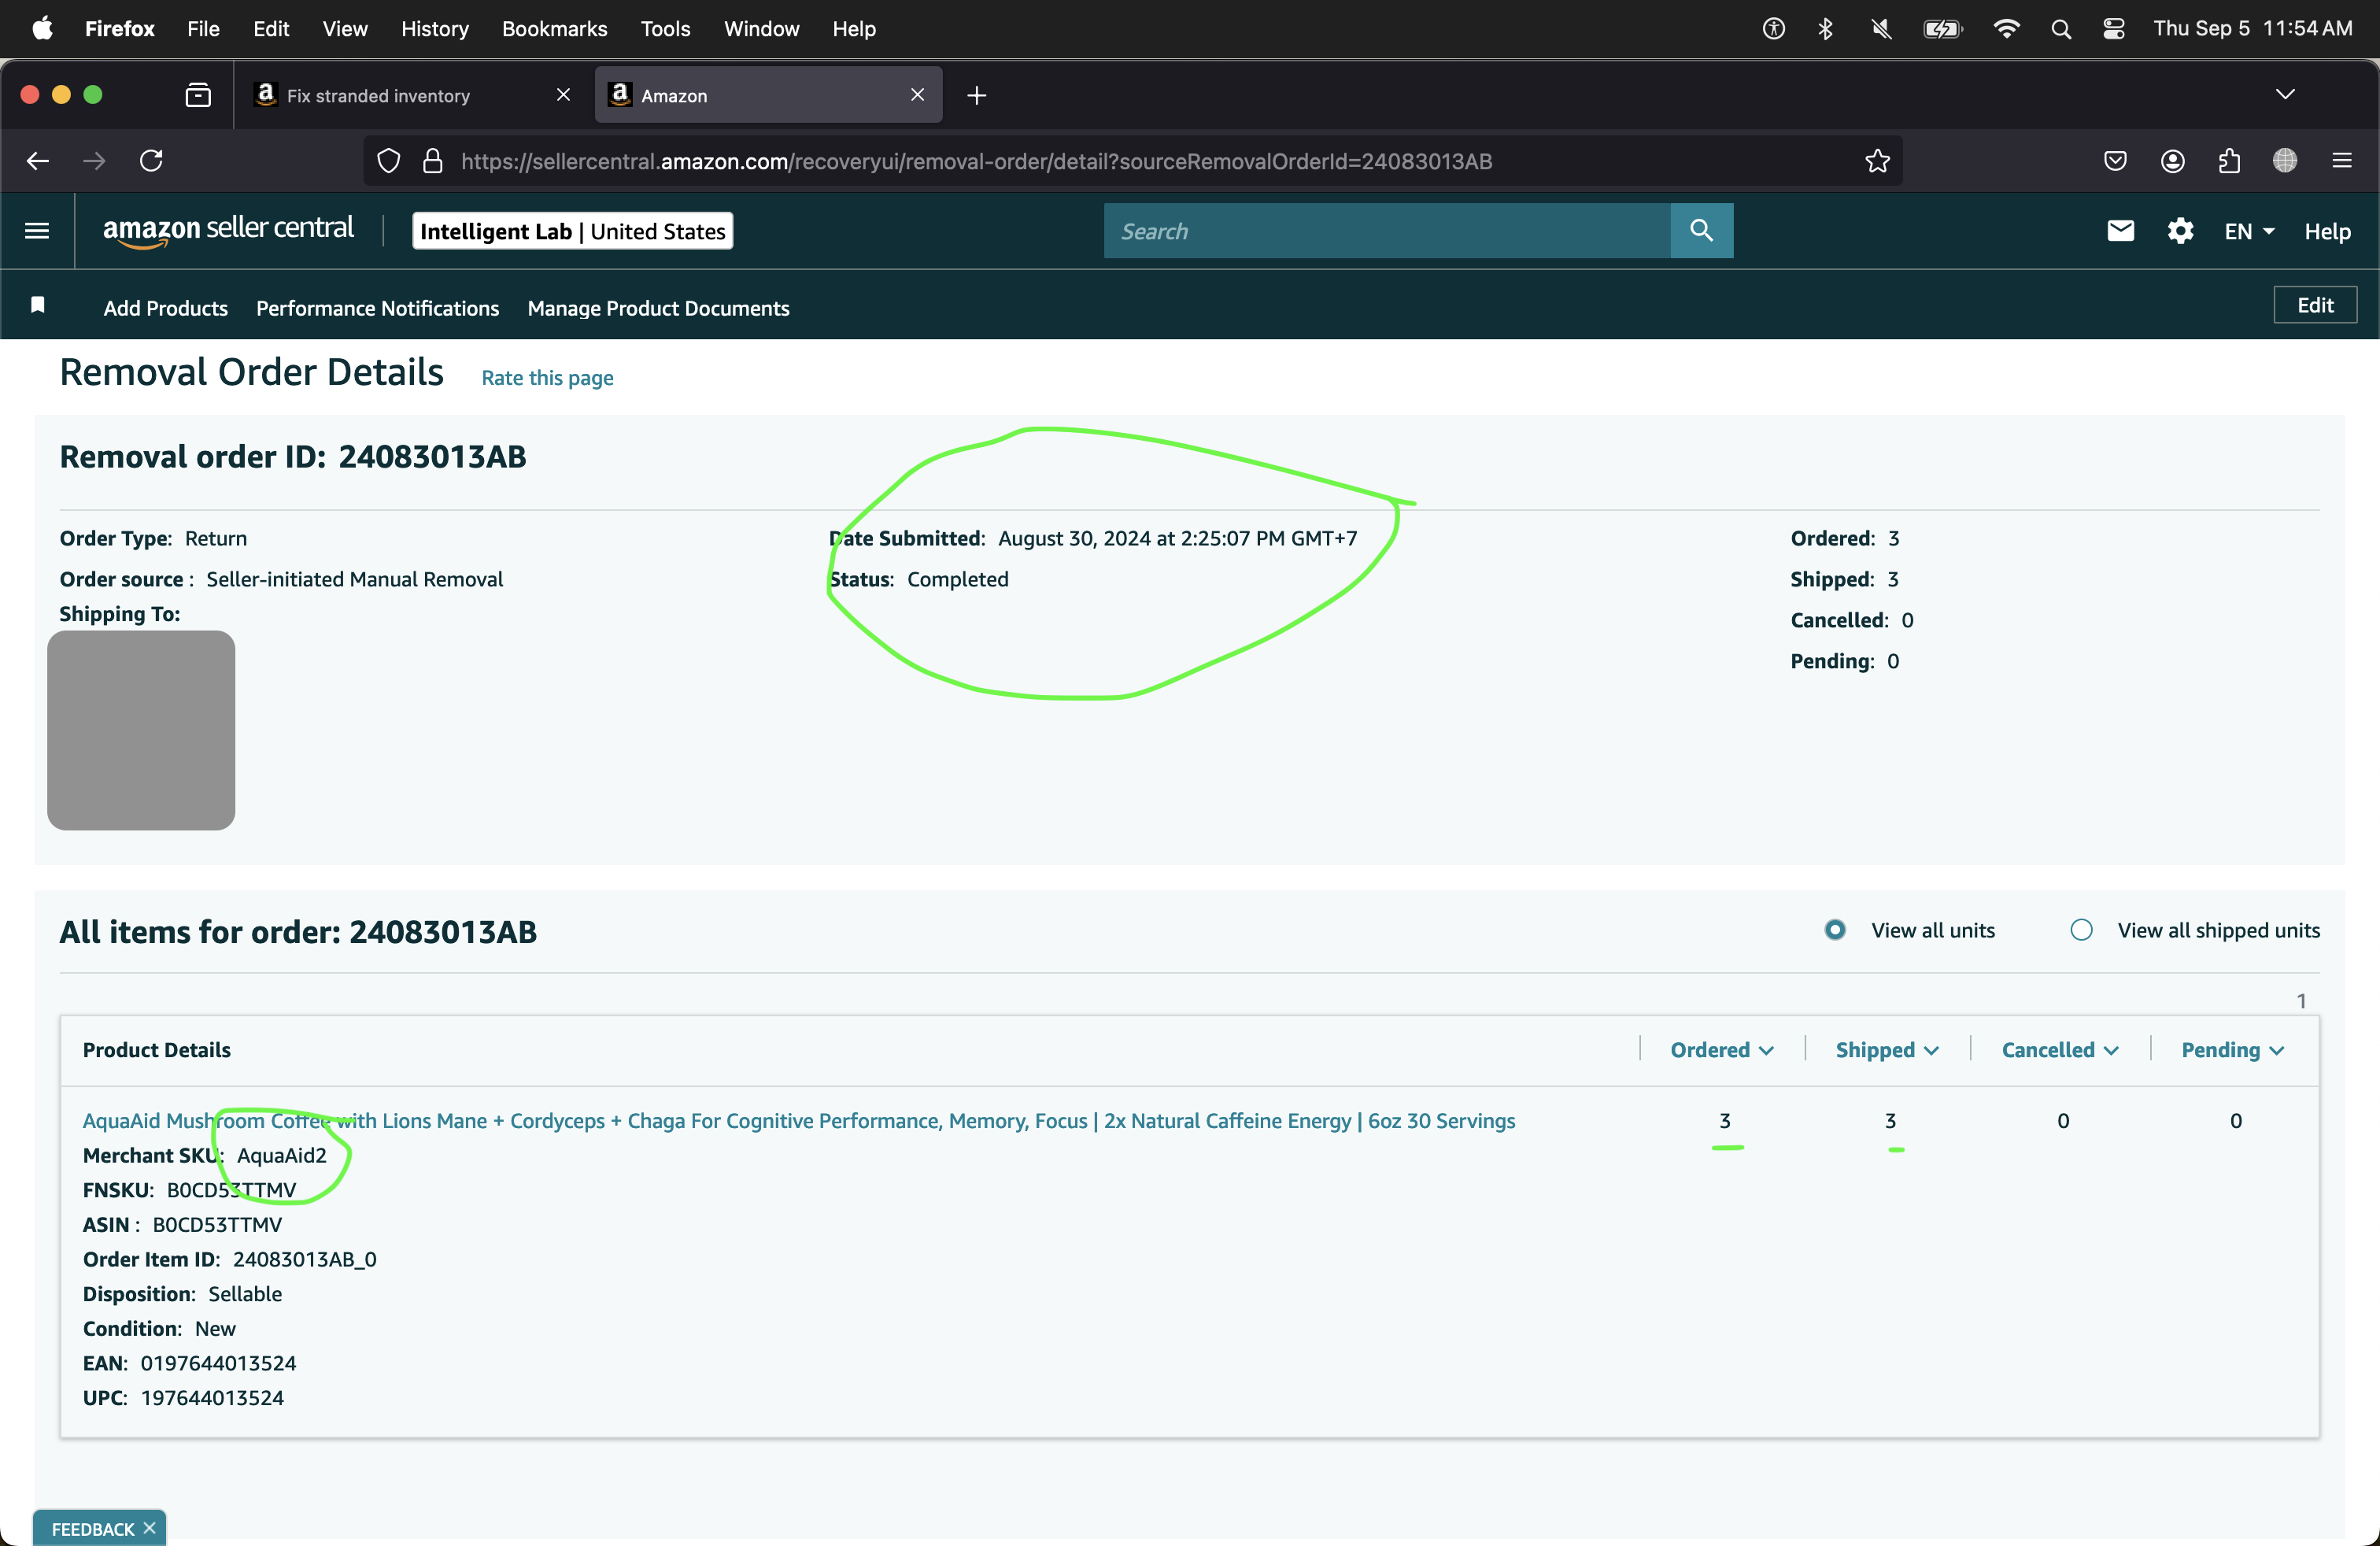
Task: Open the Add Products link
Action: pos(166,308)
